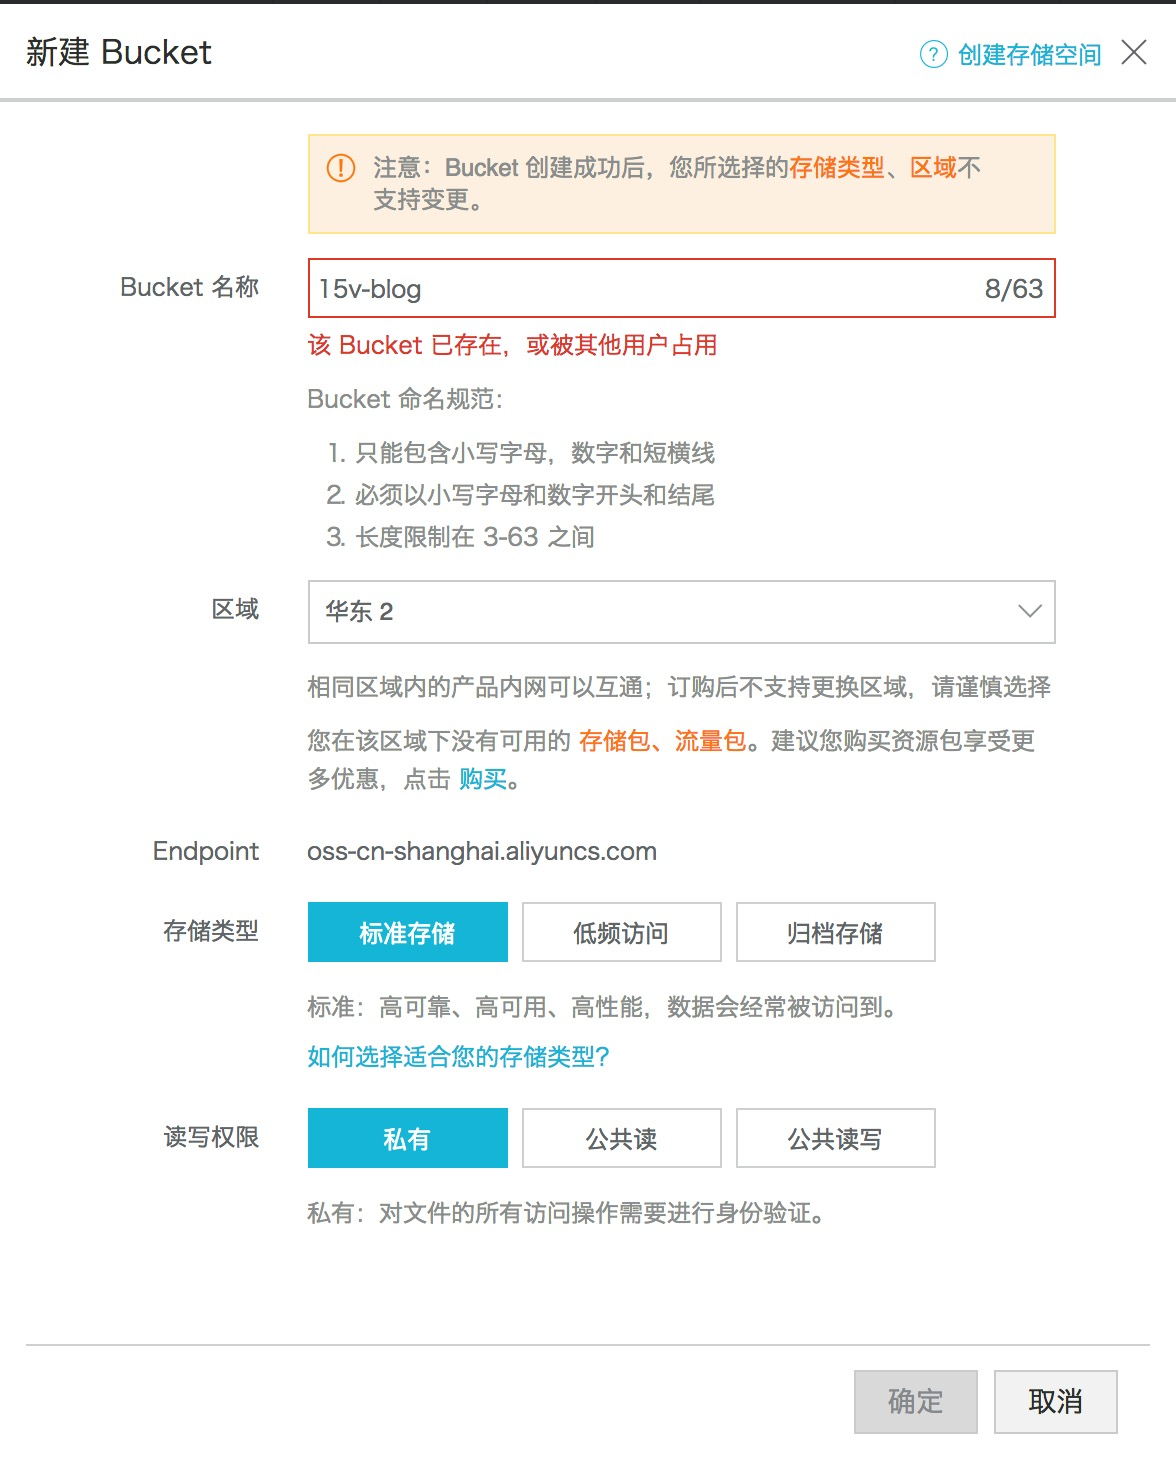Open 如何选择适合您的存储类型? guide link
Viewport: 1176px width, 1460px height.
(x=457, y=1056)
